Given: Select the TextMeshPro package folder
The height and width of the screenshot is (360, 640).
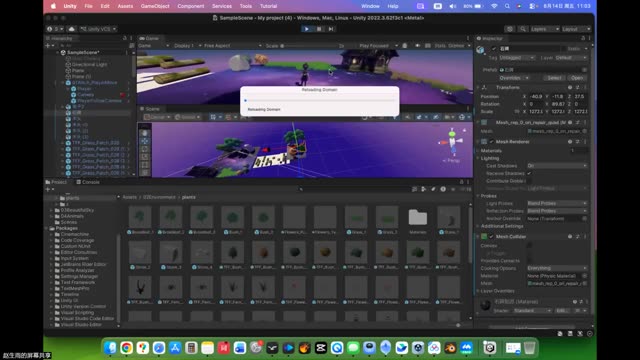Looking at the screenshot, I should [74, 289].
